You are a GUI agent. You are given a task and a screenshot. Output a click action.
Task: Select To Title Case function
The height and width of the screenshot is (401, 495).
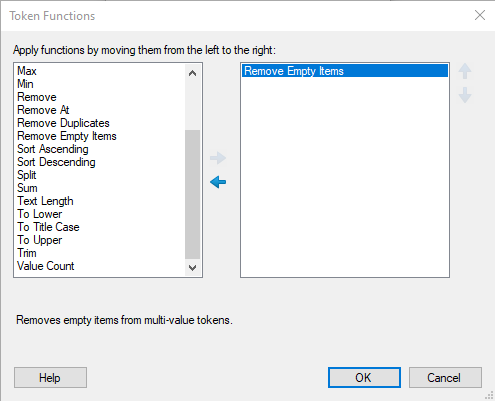point(48,227)
